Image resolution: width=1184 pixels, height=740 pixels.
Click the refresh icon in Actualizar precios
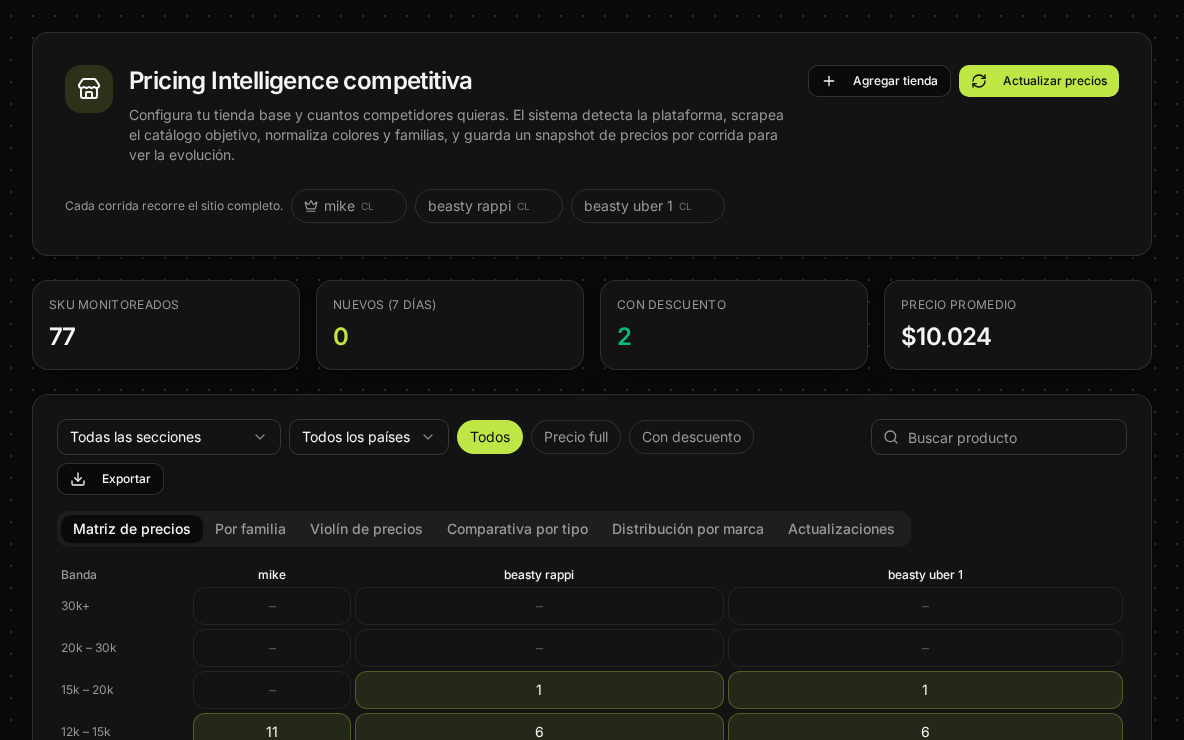pyautogui.click(x=979, y=81)
